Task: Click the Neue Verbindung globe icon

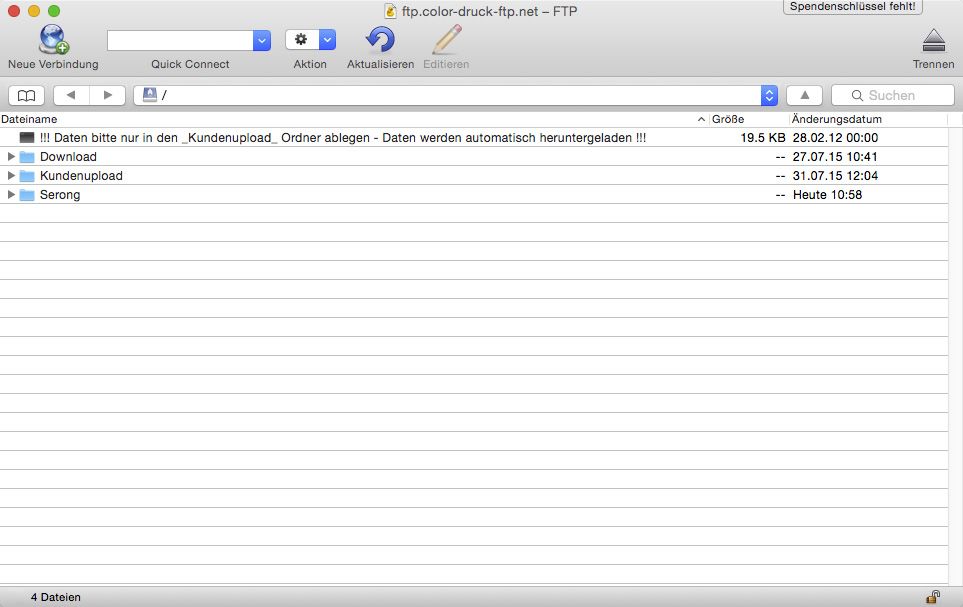Action: (x=53, y=39)
